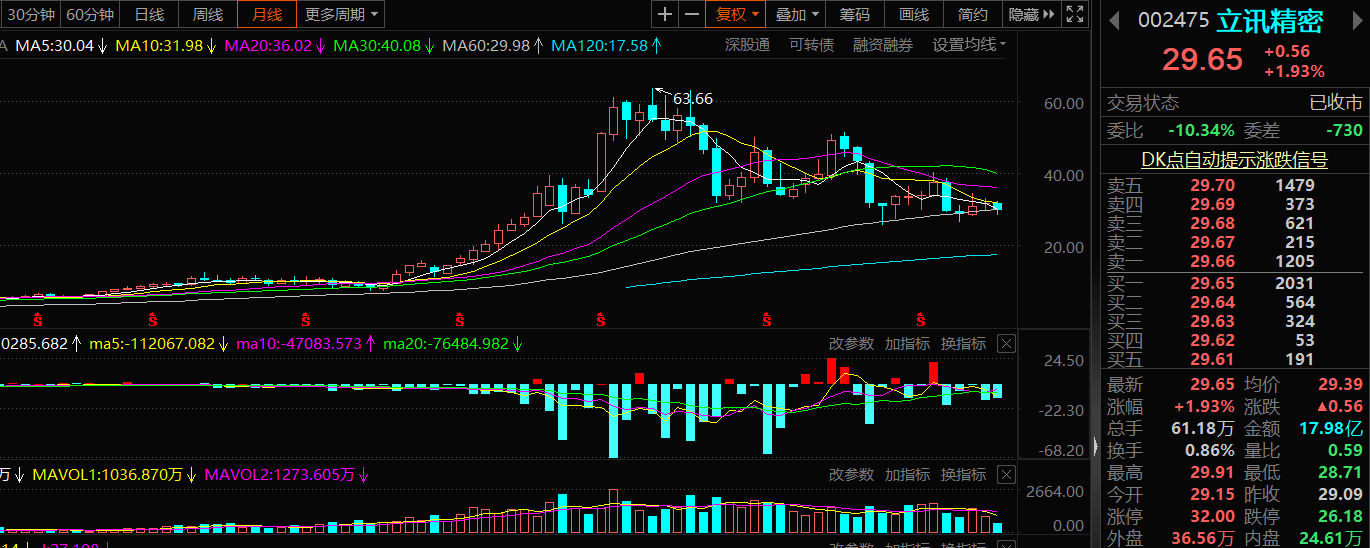Screen dimensions: 1370x548
Task: Click the 60.00 price axis label
Action: pyautogui.click(x=1063, y=103)
